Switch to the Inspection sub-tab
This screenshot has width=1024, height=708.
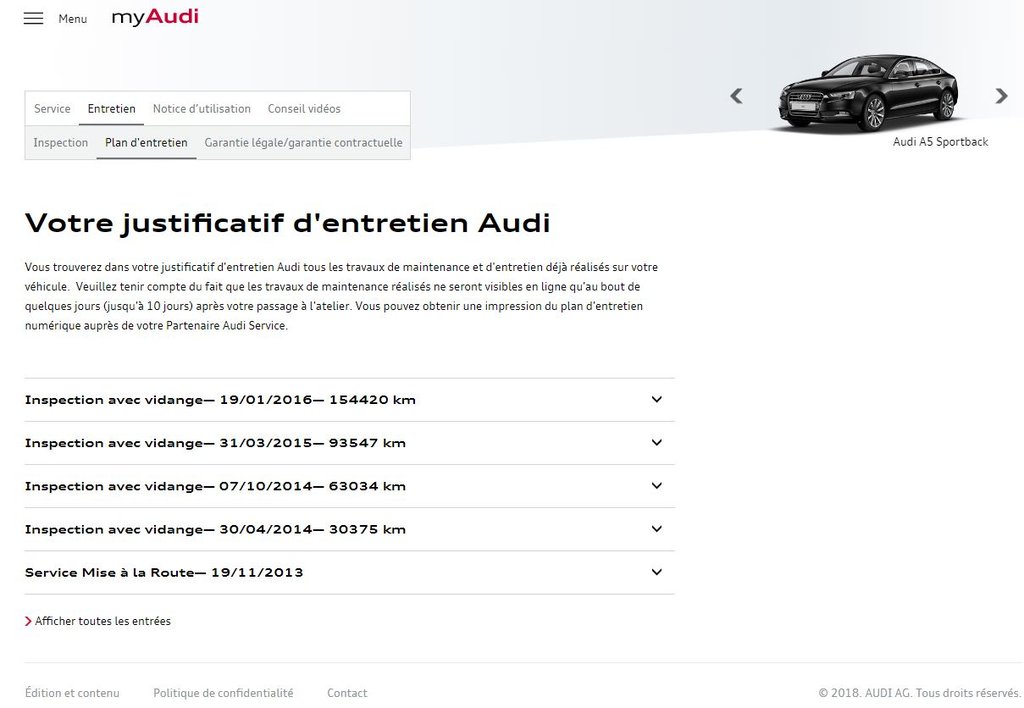click(x=61, y=143)
